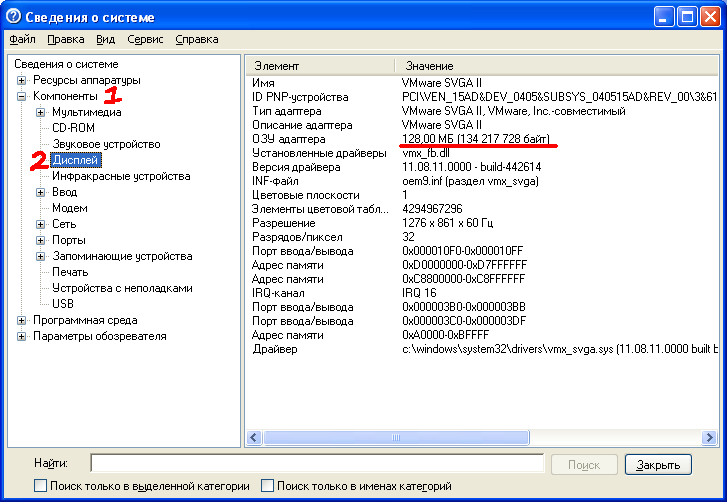The width and height of the screenshot is (727, 502).
Task: Select Дисплей in the tree
Action: [74, 160]
